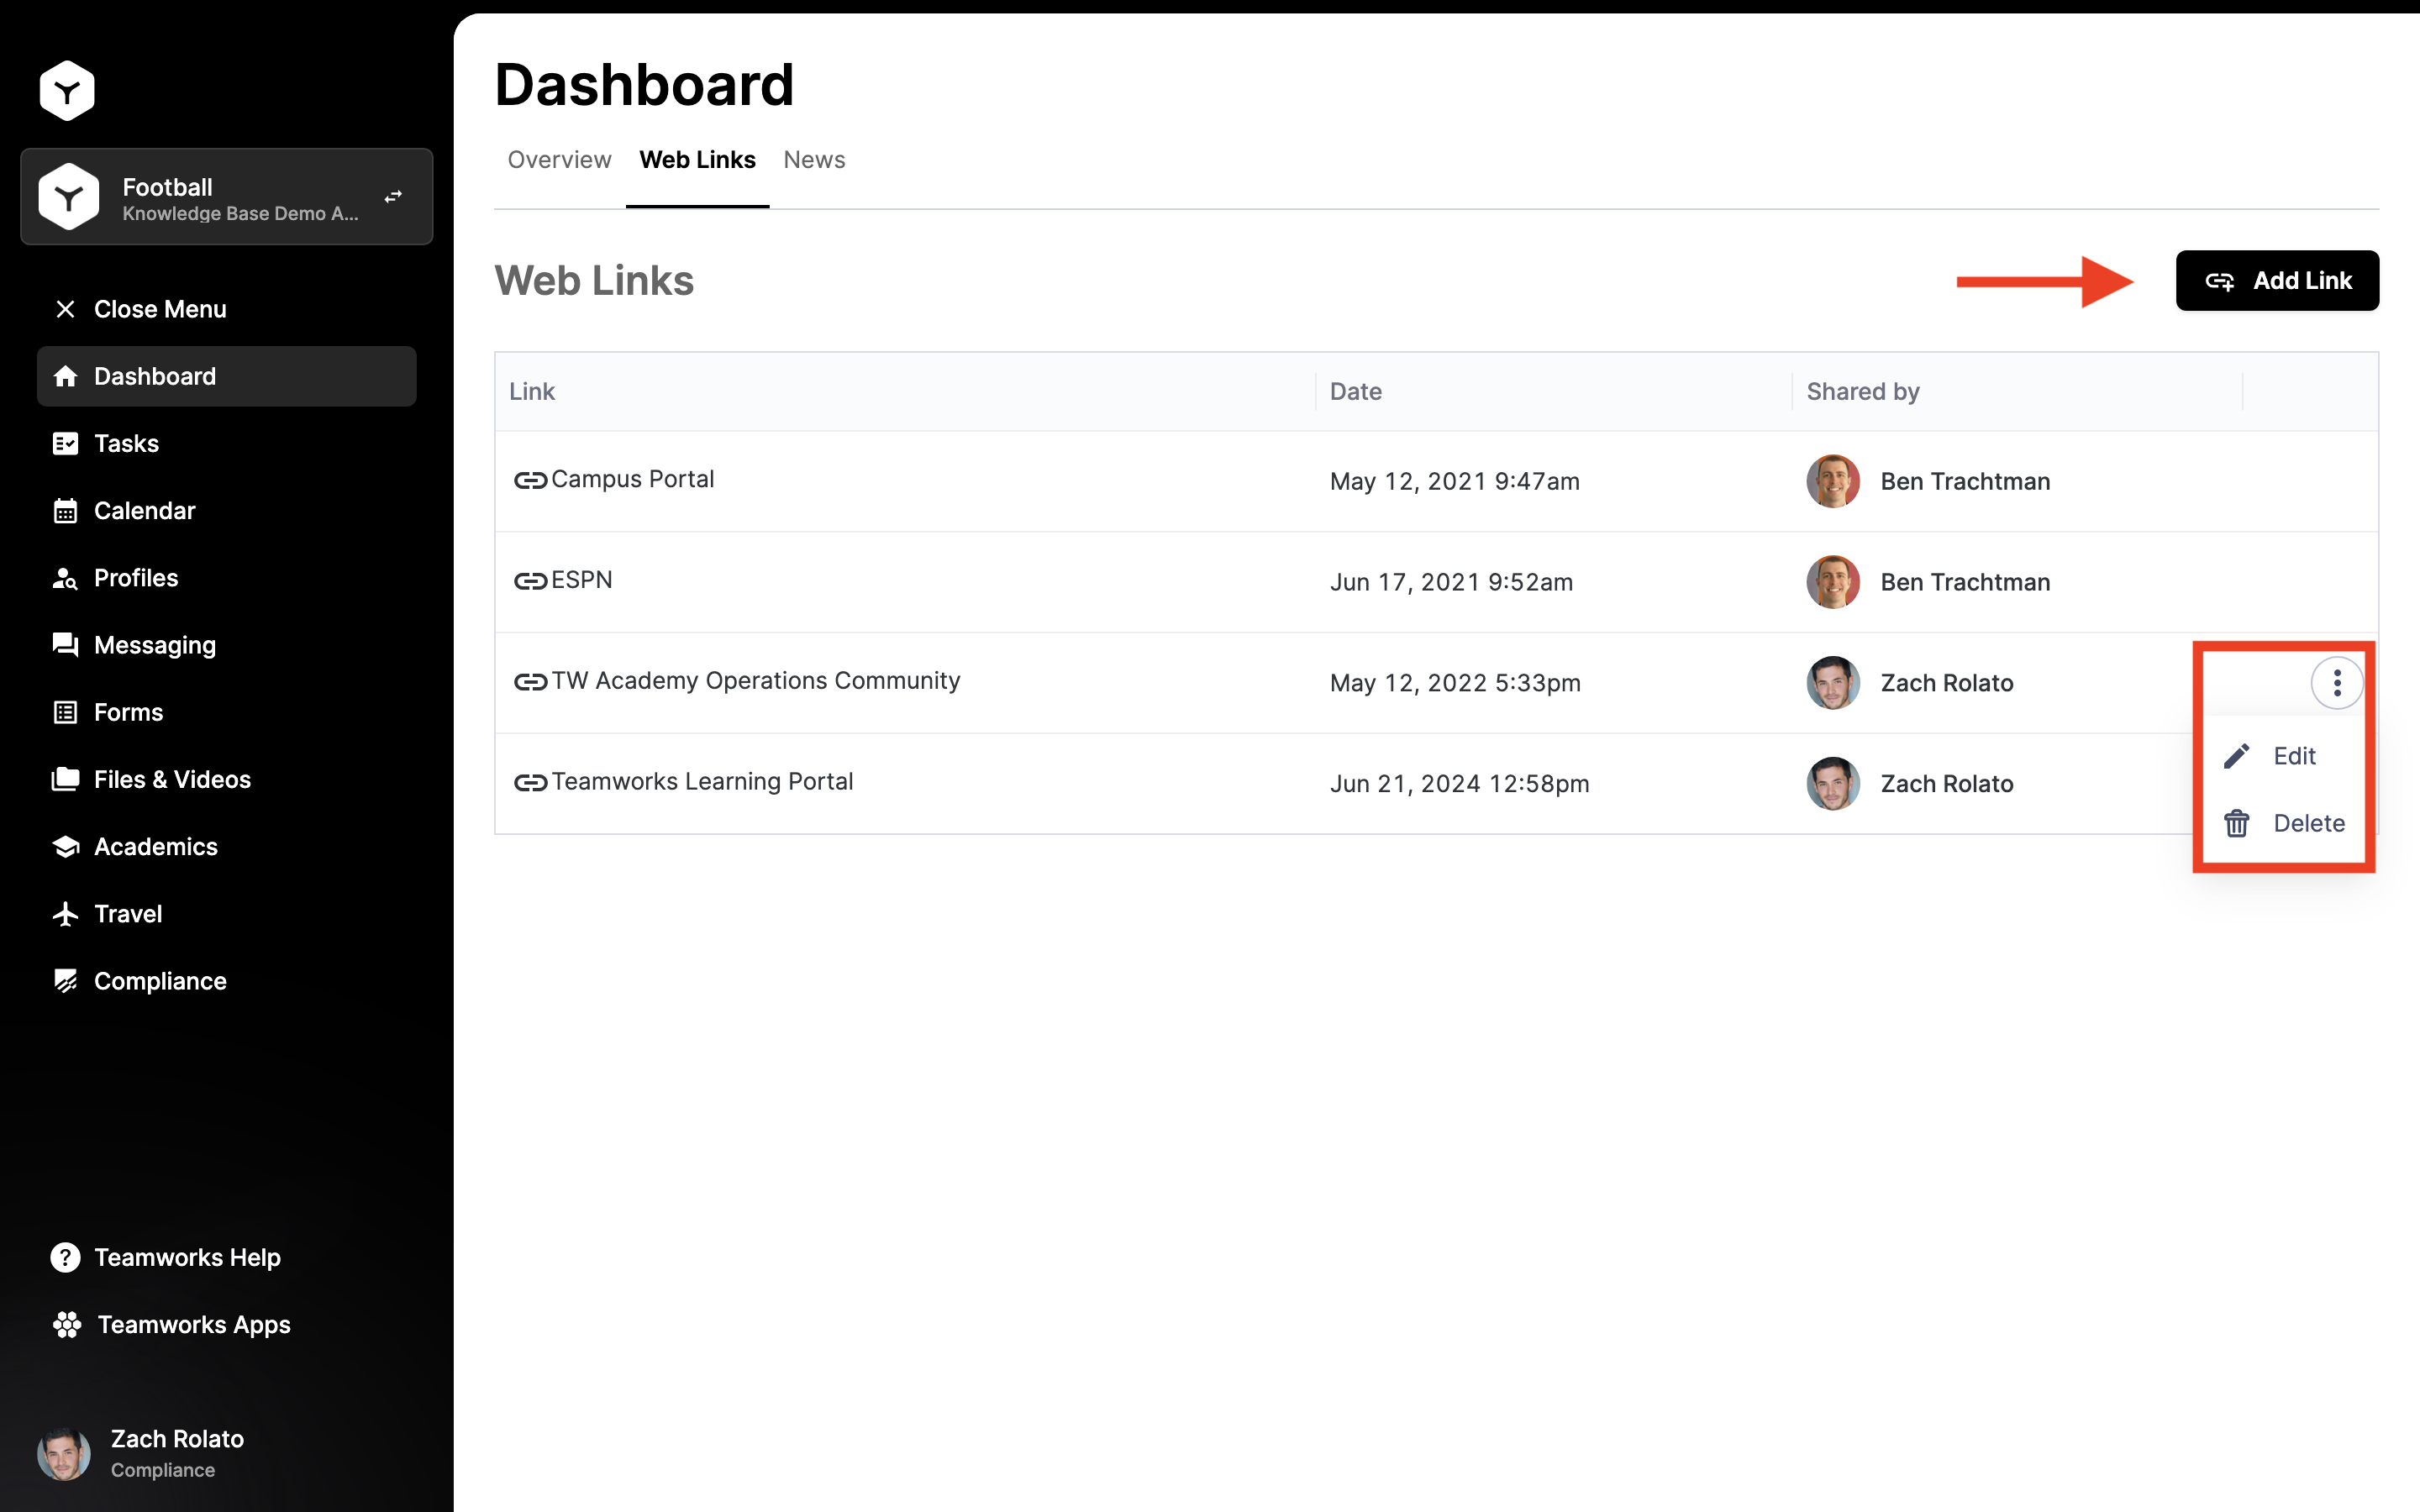Viewport: 2420px width, 1512px height.
Task: Open the Campus Portal web link
Action: point(631,480)
